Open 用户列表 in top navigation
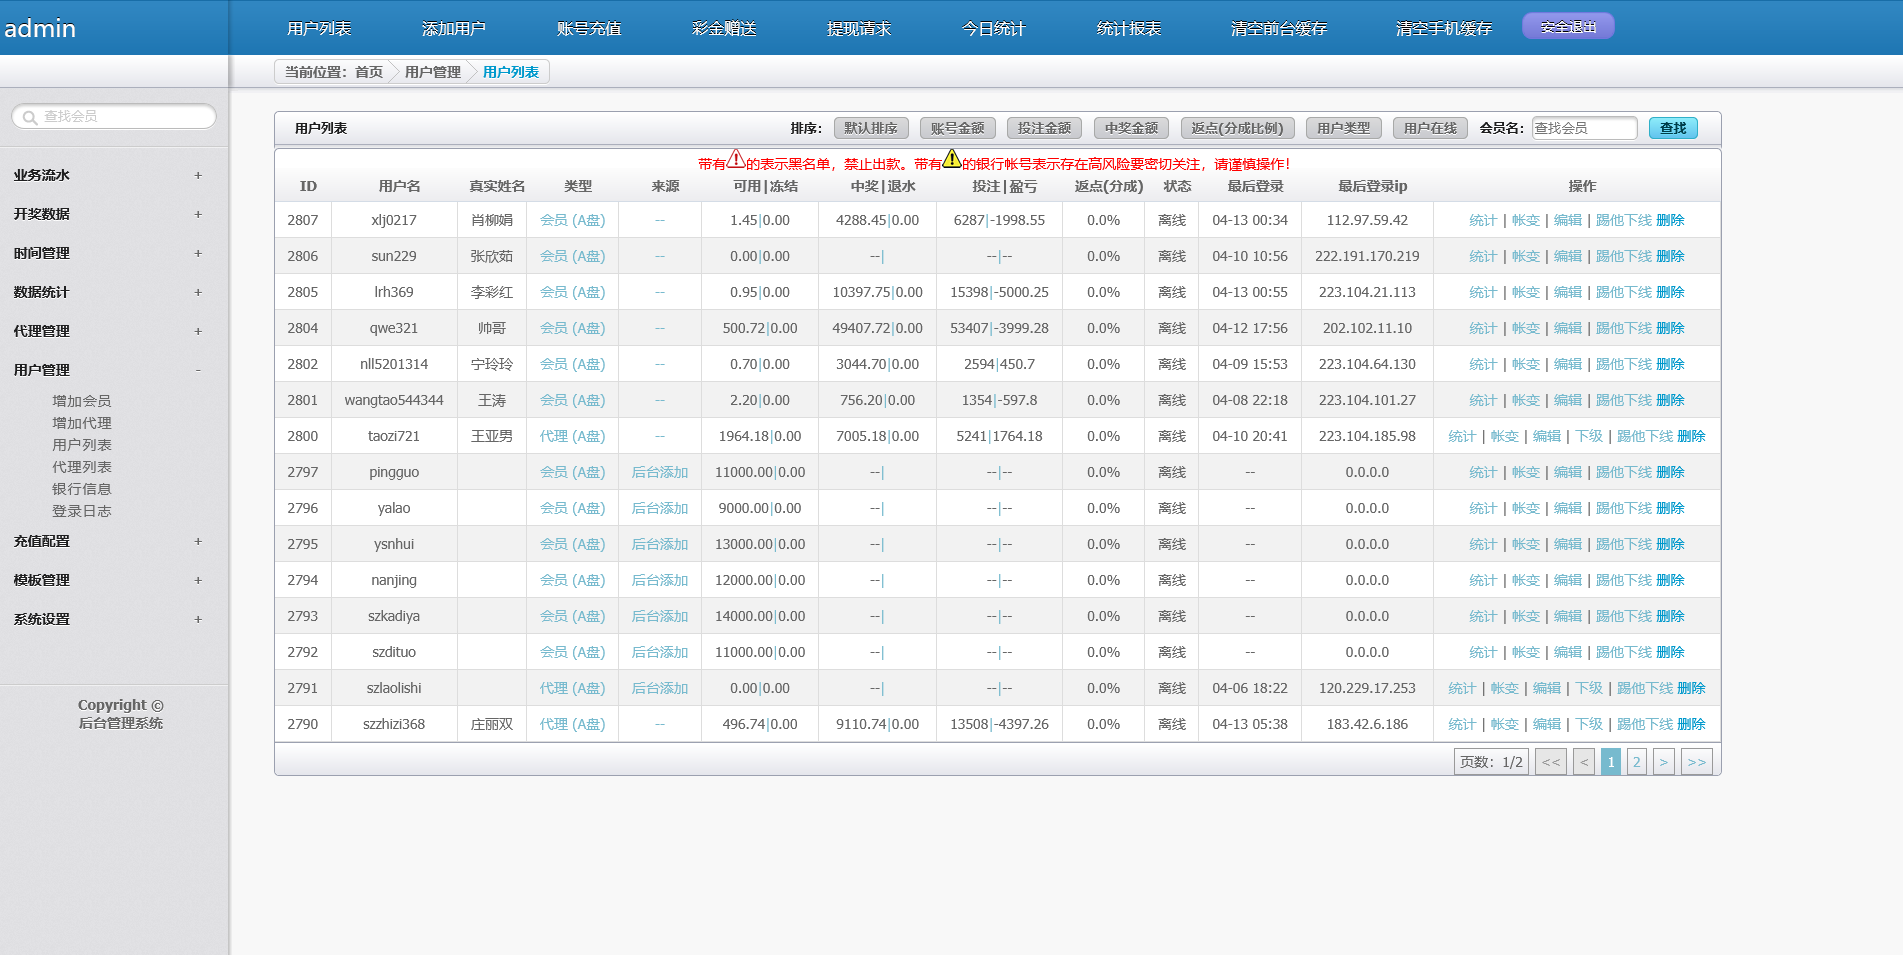The width and height of the screenshot is (1903, 955). (319, 29)
